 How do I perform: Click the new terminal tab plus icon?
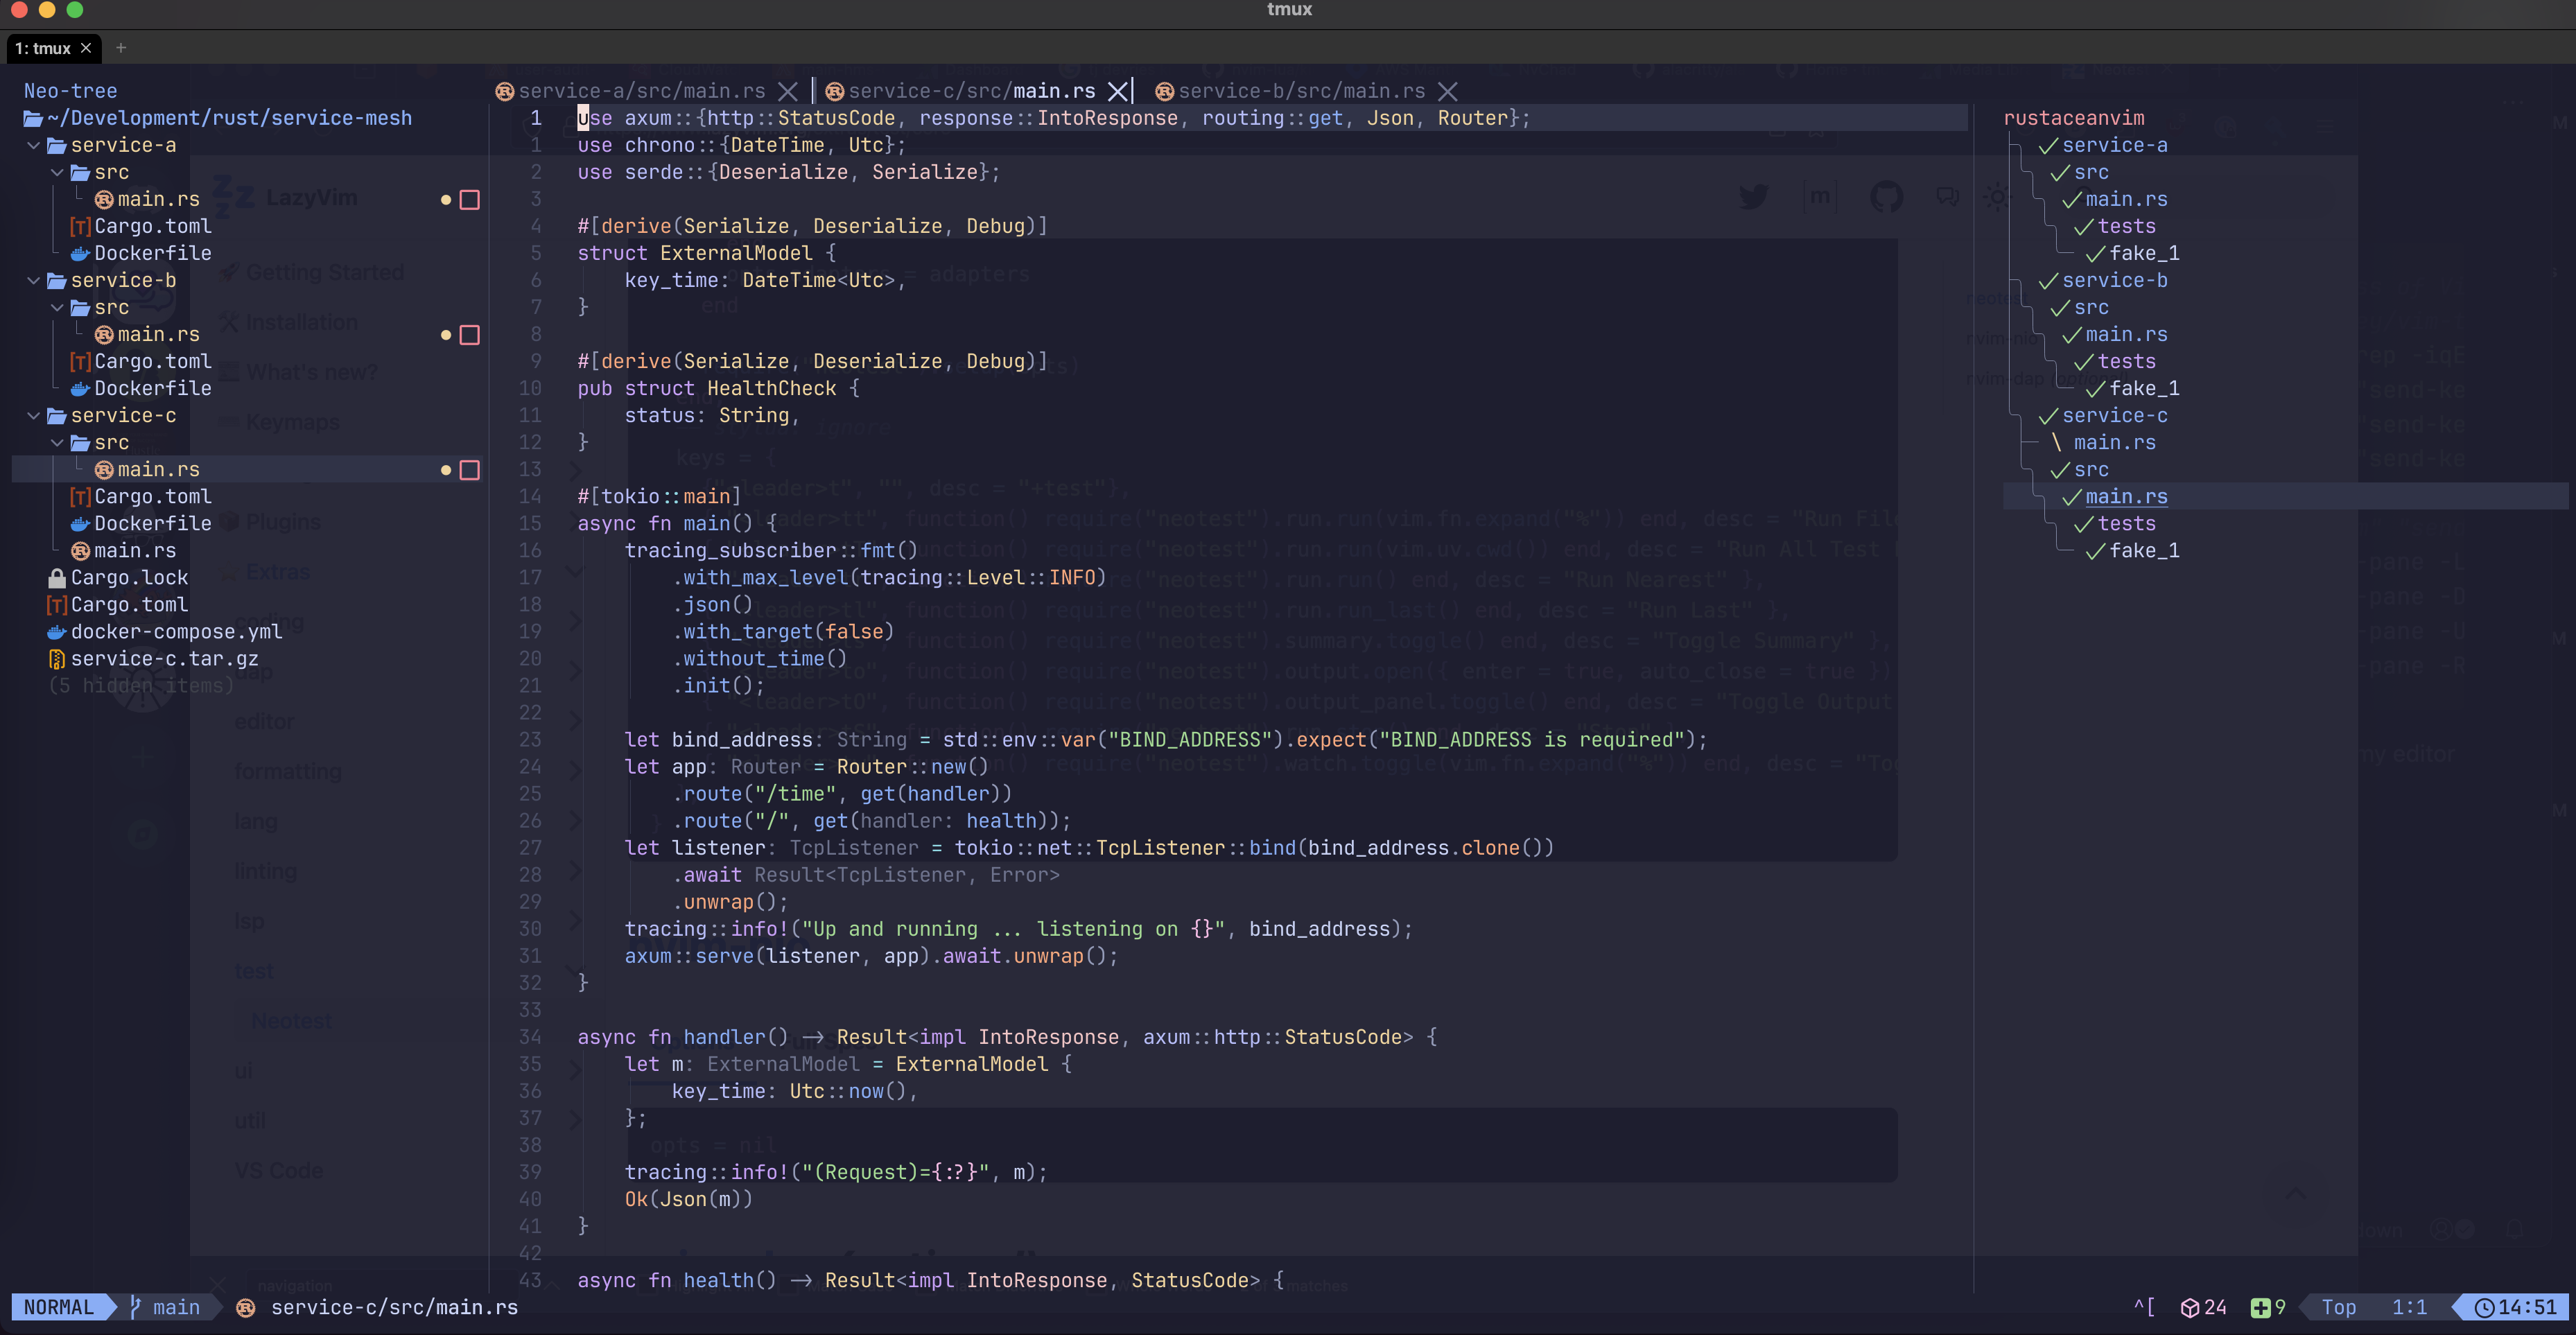click(121, 48)
